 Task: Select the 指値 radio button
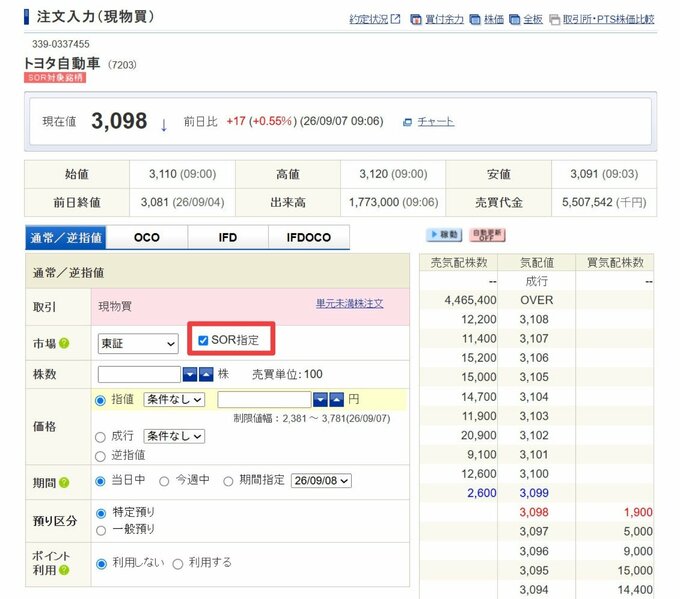coord(100,400)
